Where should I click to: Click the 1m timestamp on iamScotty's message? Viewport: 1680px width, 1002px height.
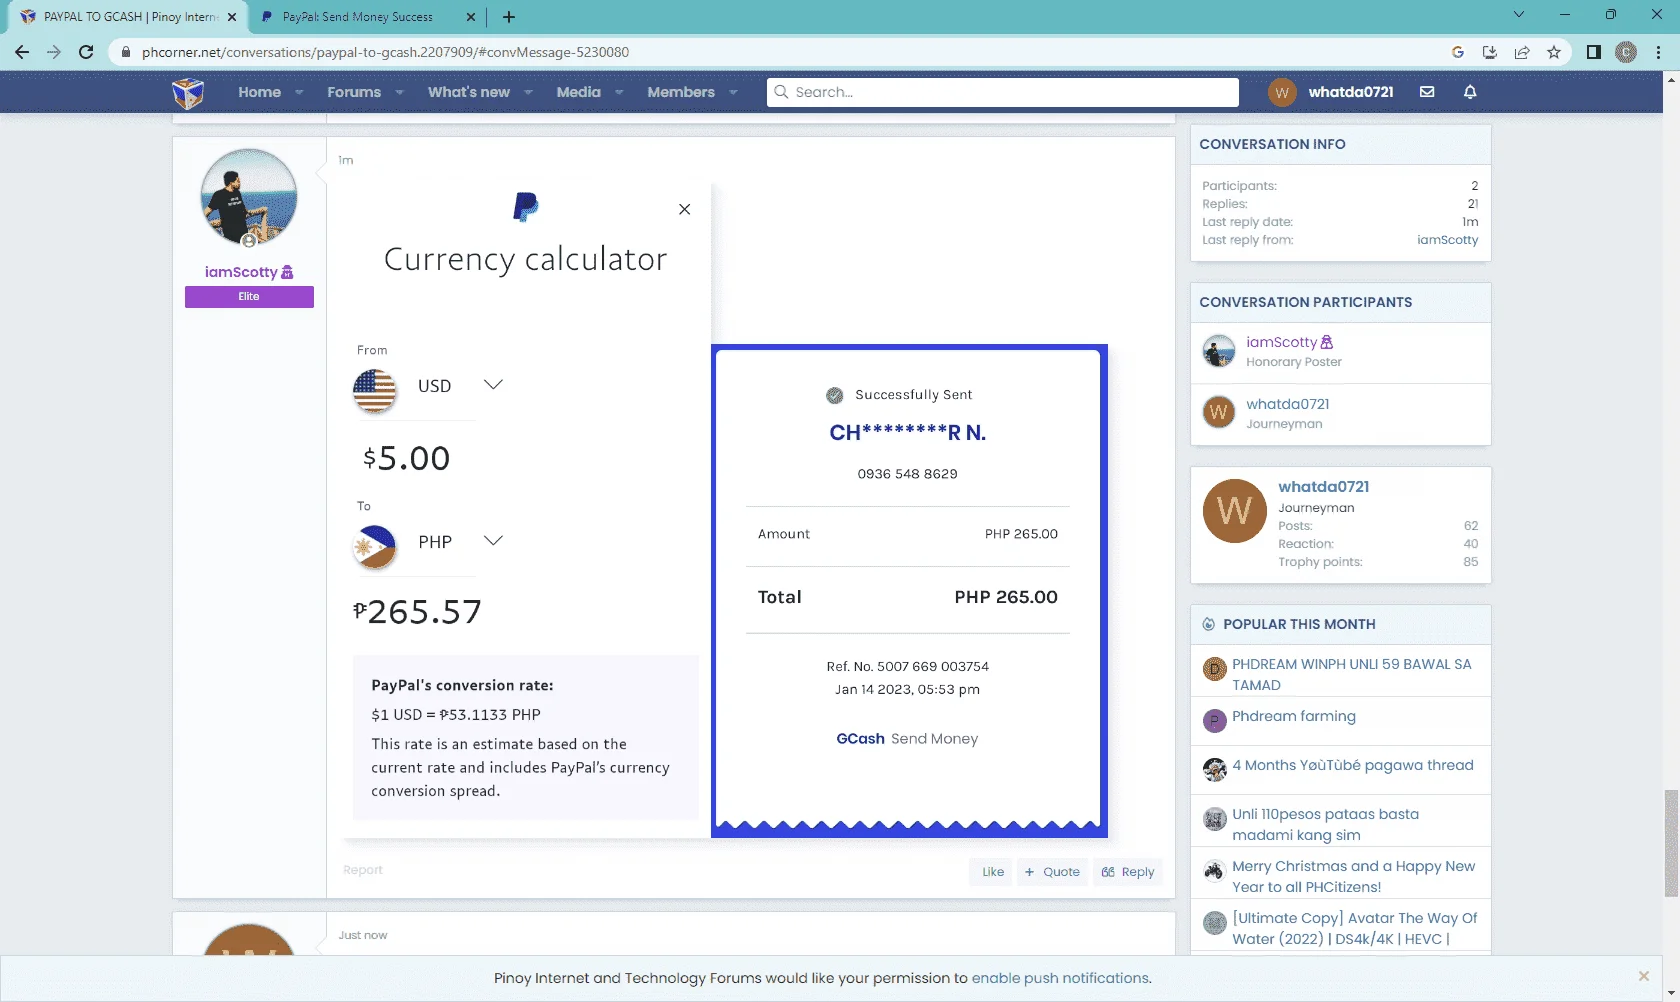tap(346, 160)
